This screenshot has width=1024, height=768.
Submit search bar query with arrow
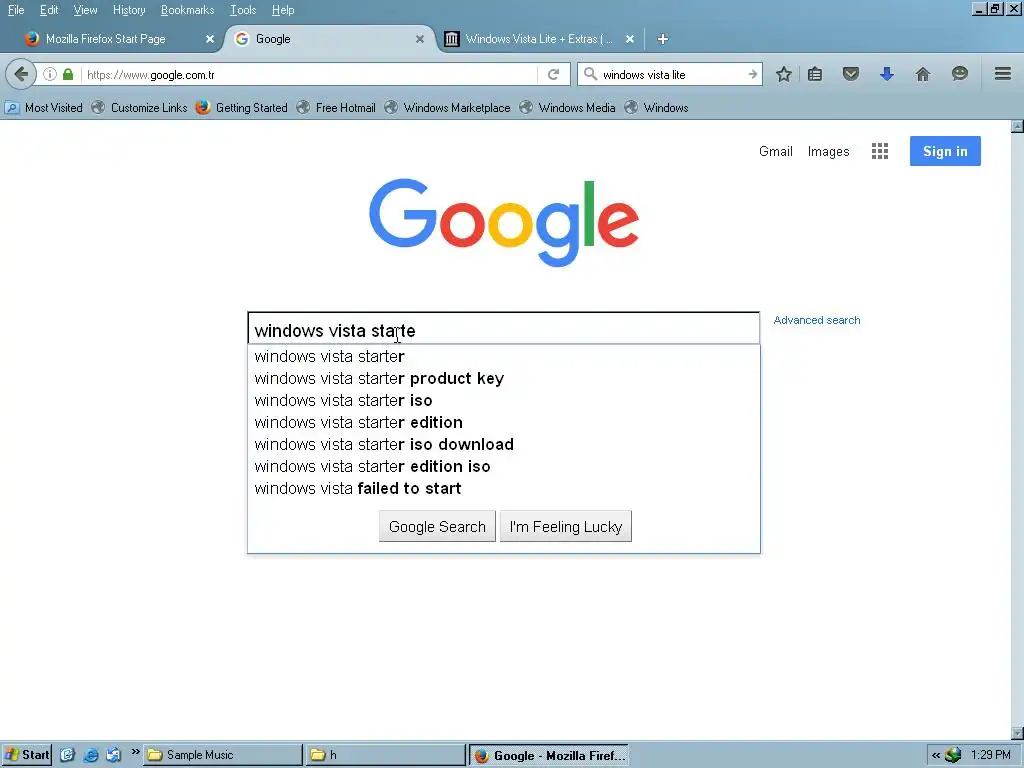click(752, 74)
